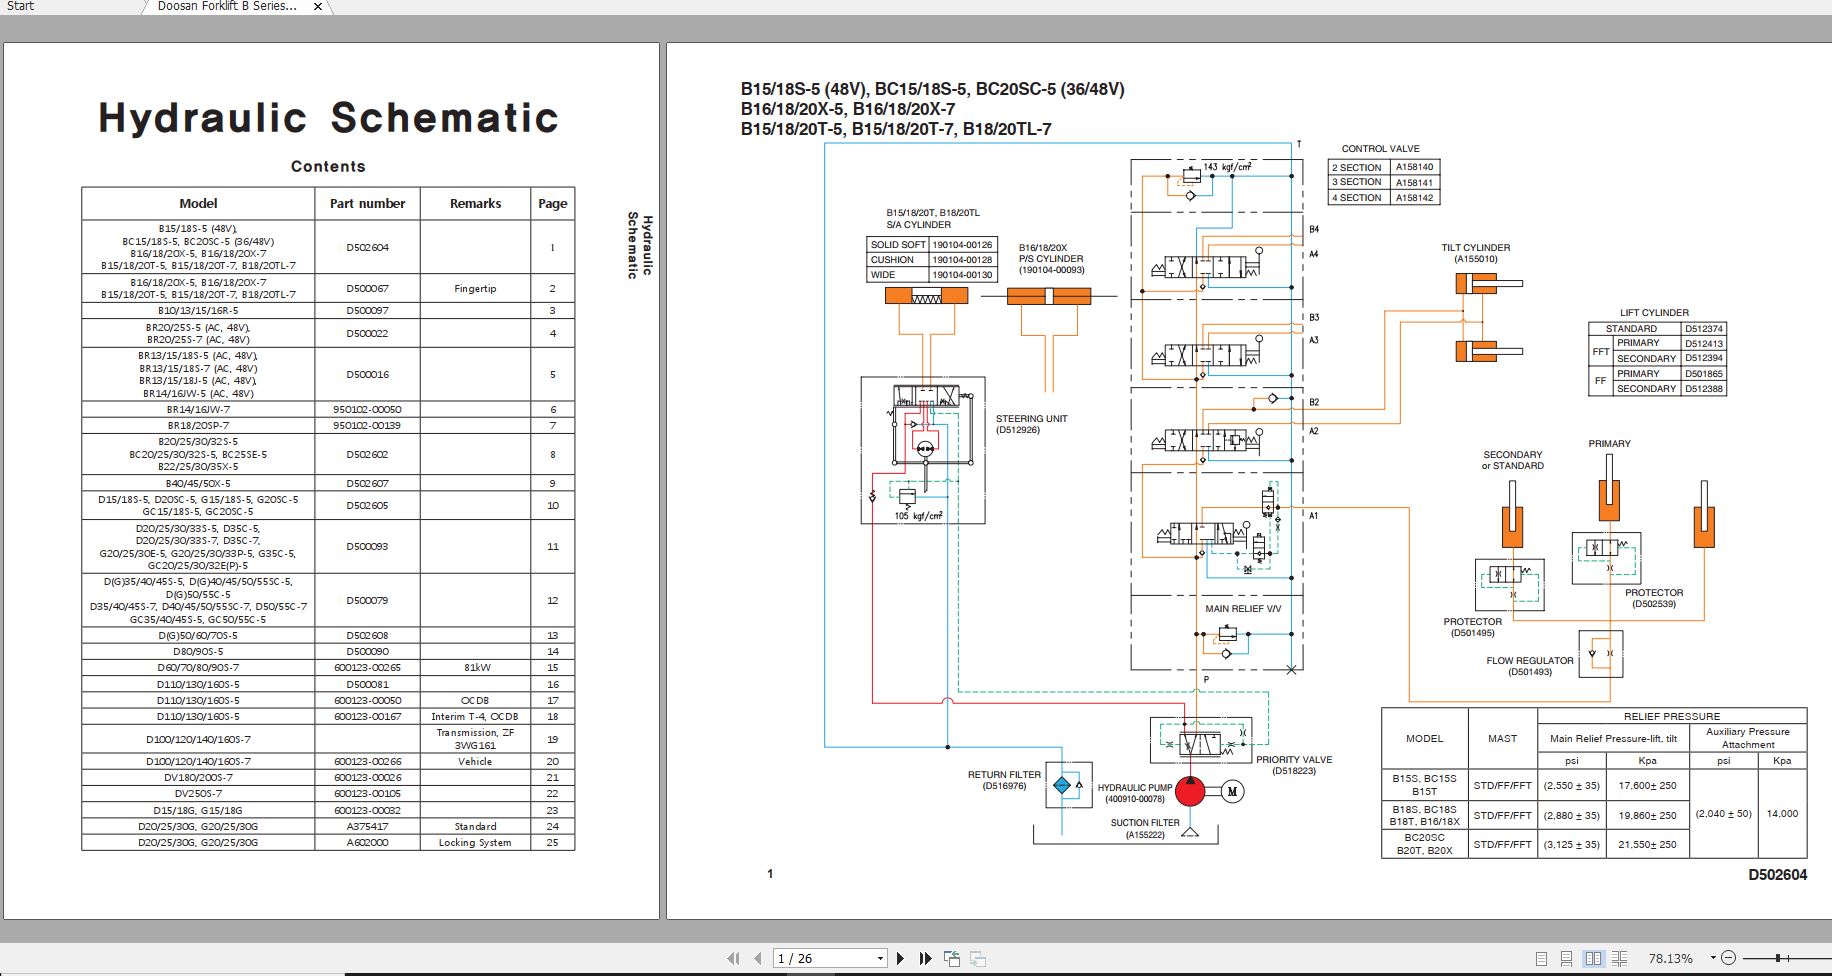Return to the first page
This screenshot has height=976, width=1832.
(x=735, y=958)
